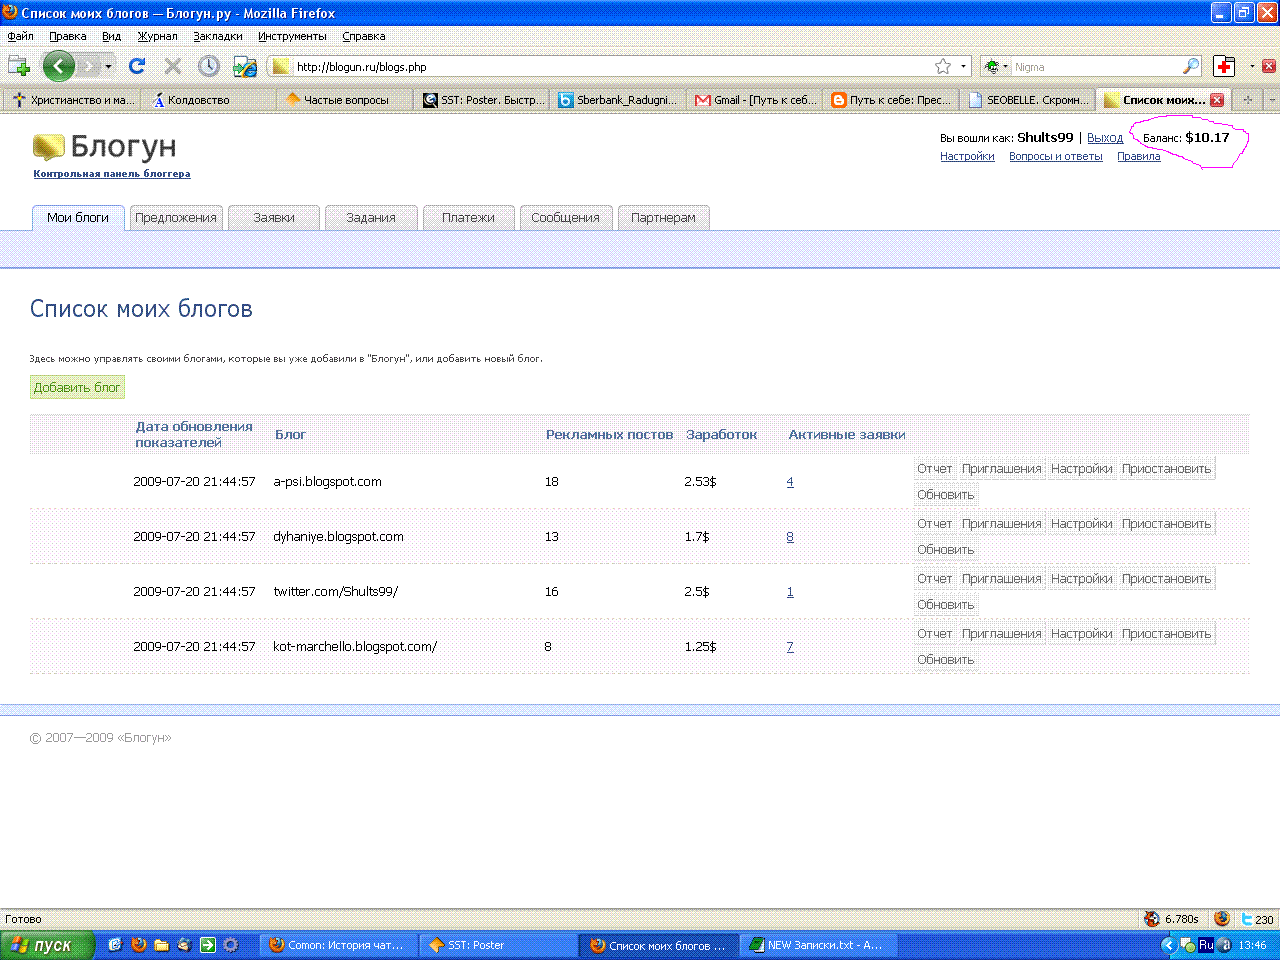Click the Windows пуск Start button
The height and width of the screenshot is (960, 1280).
pyautogui.click(x=47, y=945)
